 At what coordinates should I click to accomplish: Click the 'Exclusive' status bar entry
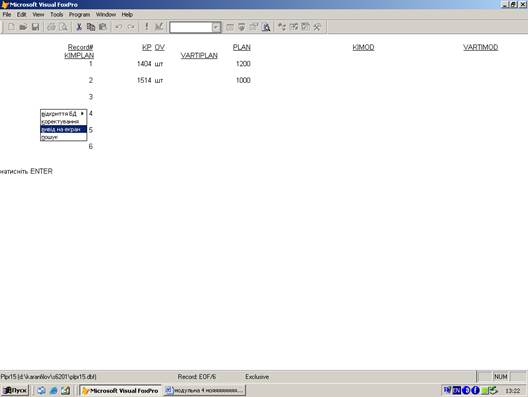pyautogui.click(x=257, y=377)
